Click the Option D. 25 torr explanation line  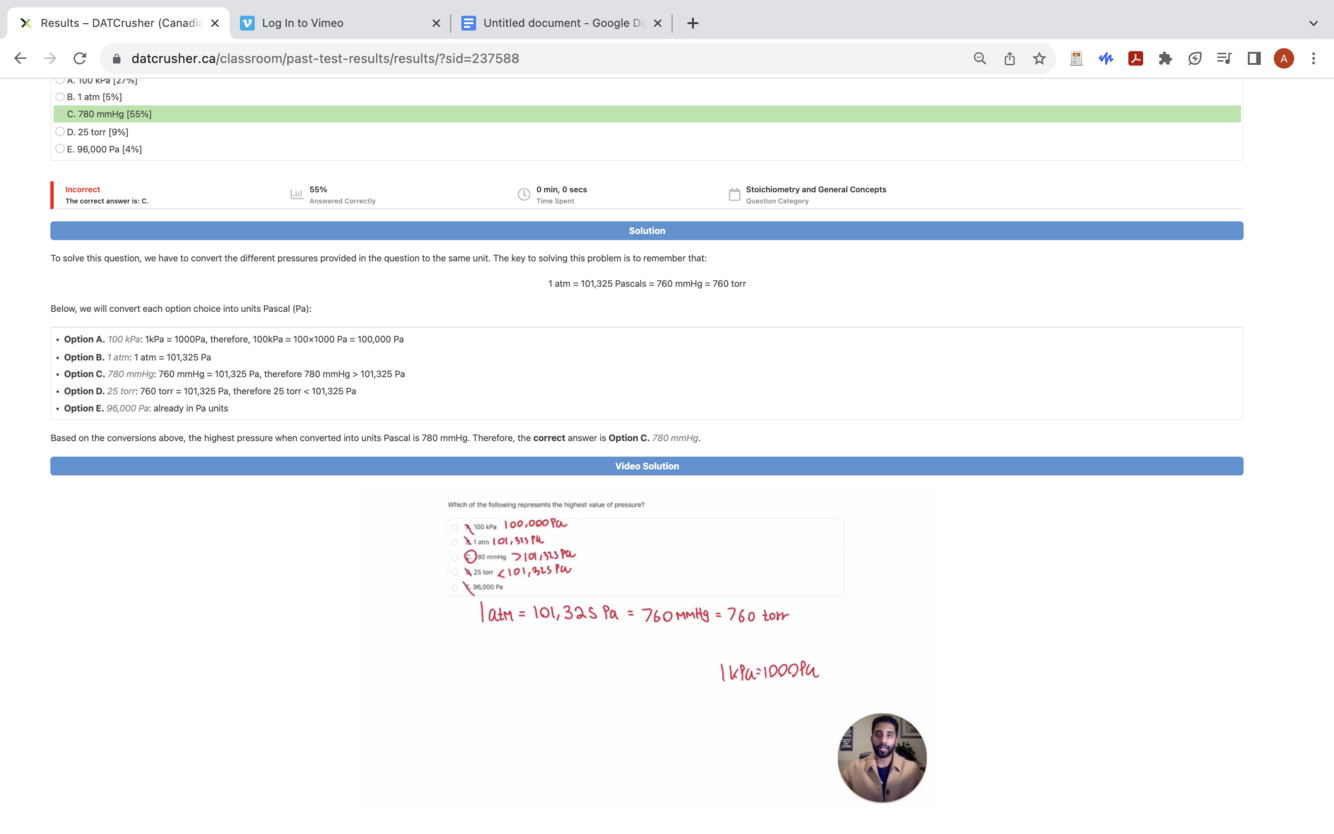point(210,391)
